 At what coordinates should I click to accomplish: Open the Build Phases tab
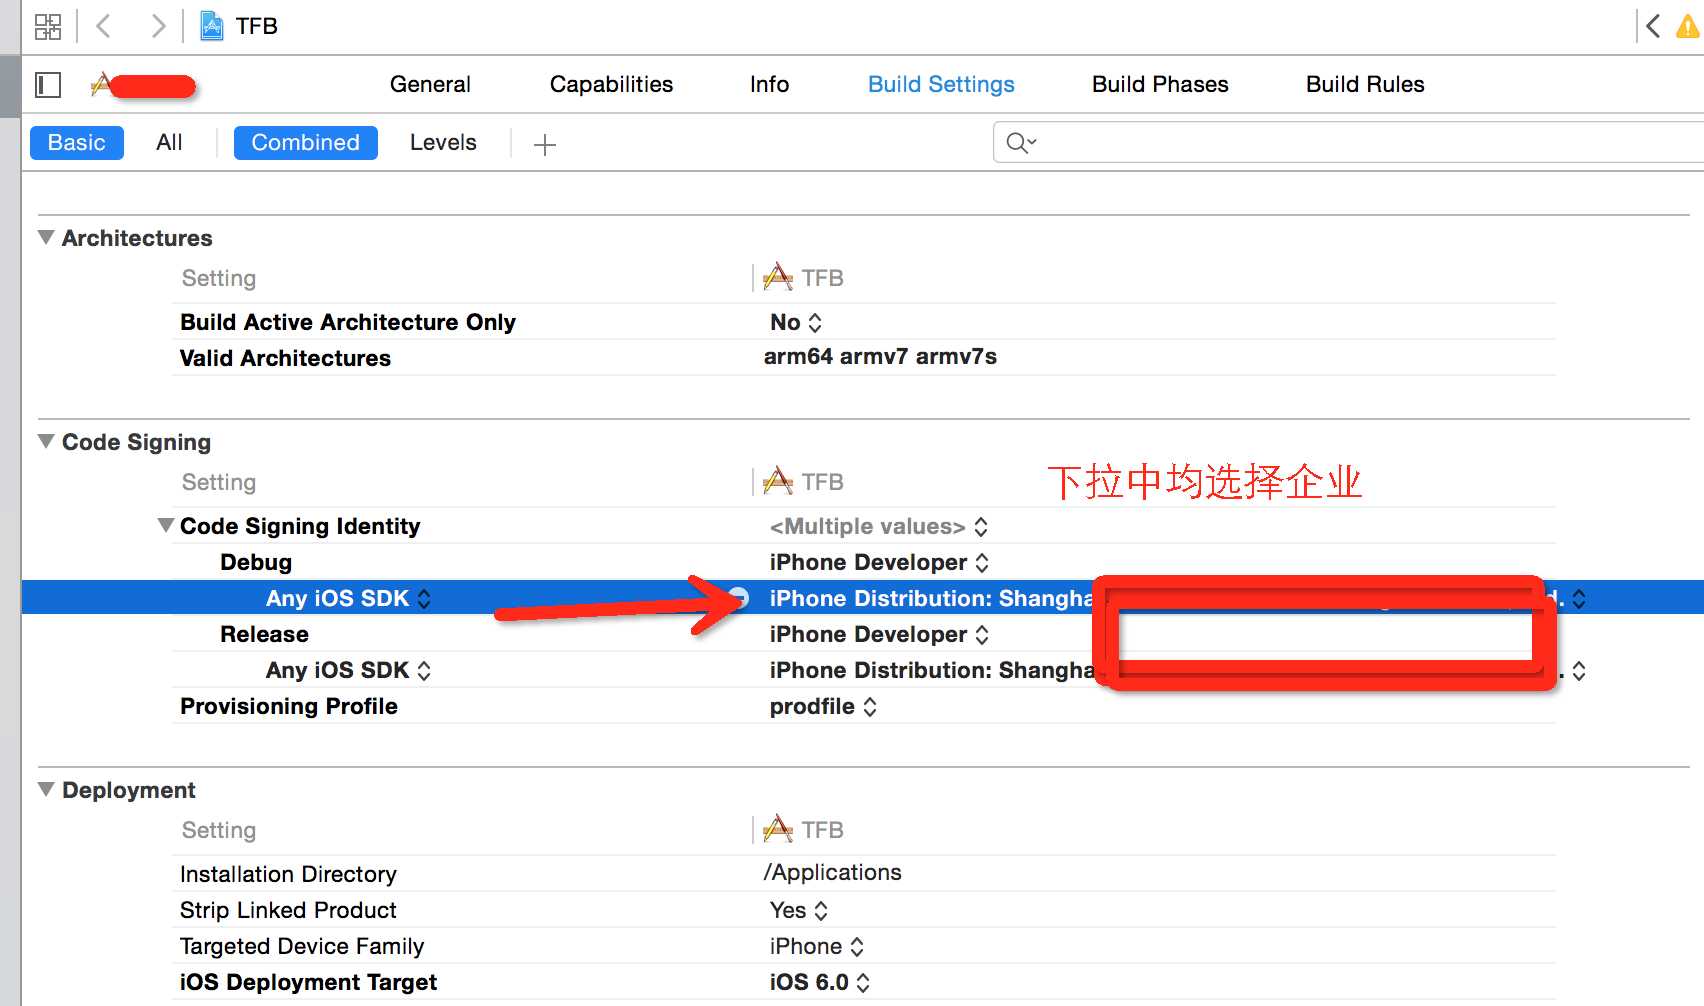[x=1160, y=84]
